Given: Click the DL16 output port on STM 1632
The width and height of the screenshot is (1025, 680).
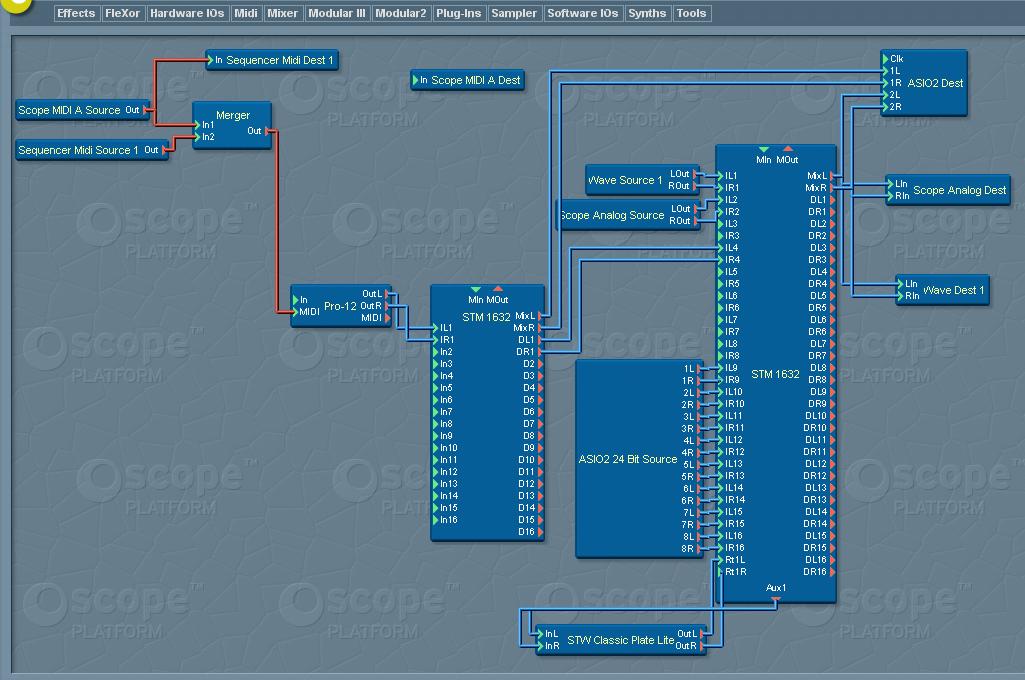Looking at the screenshot, I should pos(832,560).
